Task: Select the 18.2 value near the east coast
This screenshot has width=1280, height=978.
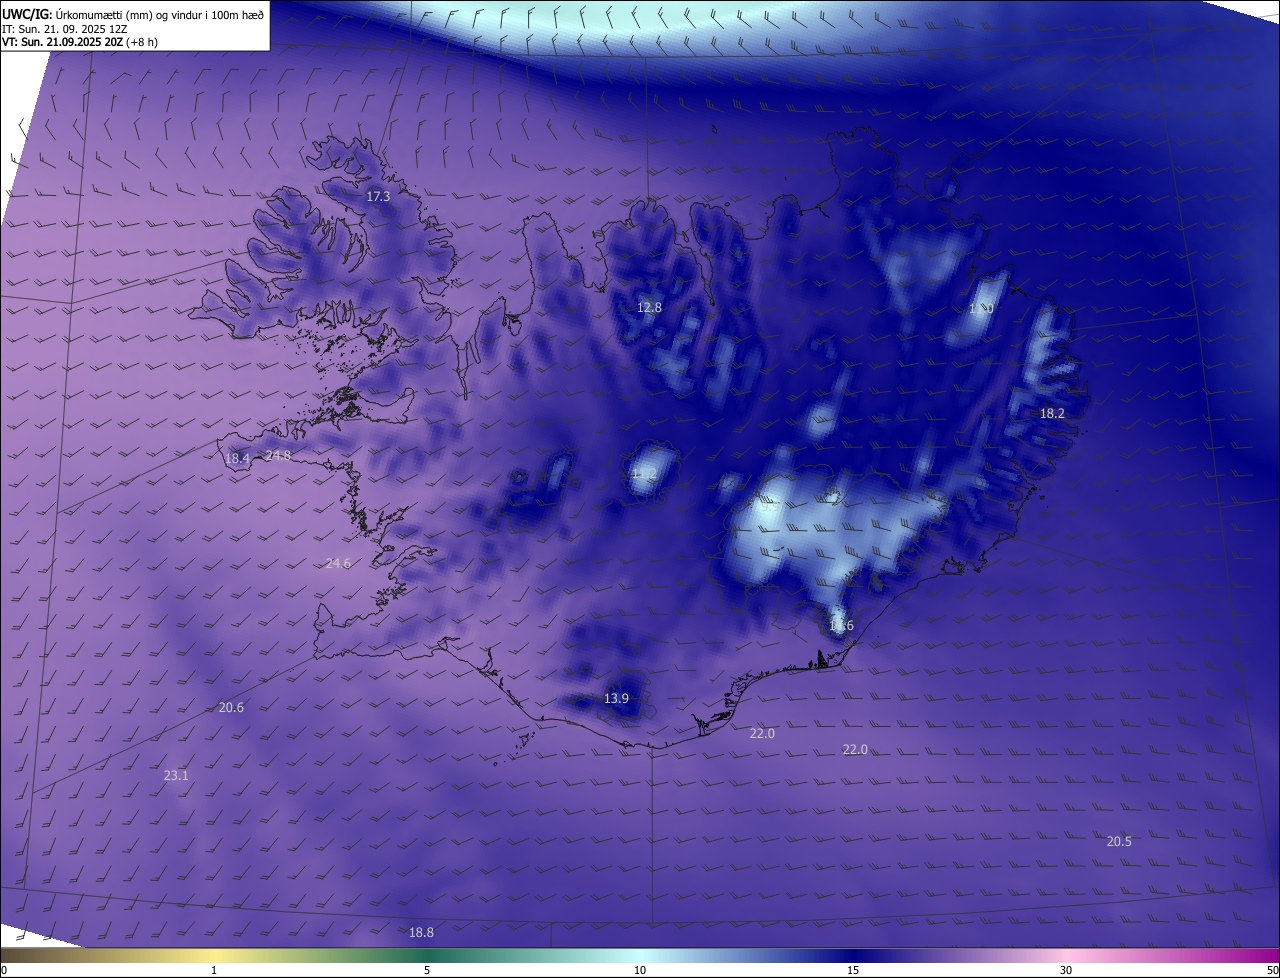Action: tap(1052, 413)
